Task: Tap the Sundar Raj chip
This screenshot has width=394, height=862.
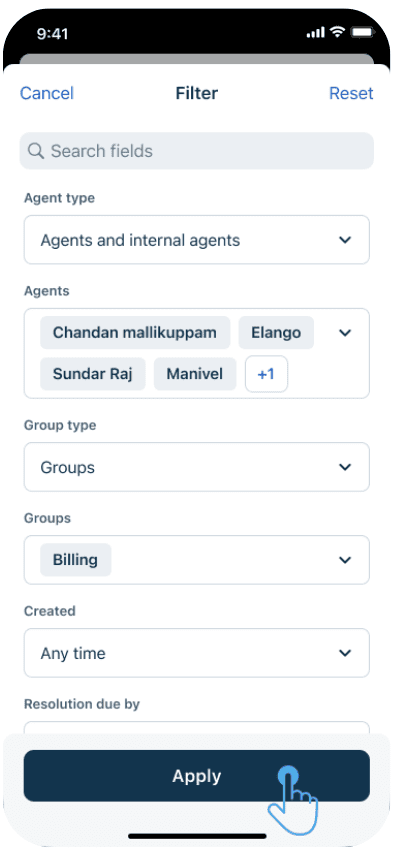Action: pyautogui.click(x=92, y=374)
